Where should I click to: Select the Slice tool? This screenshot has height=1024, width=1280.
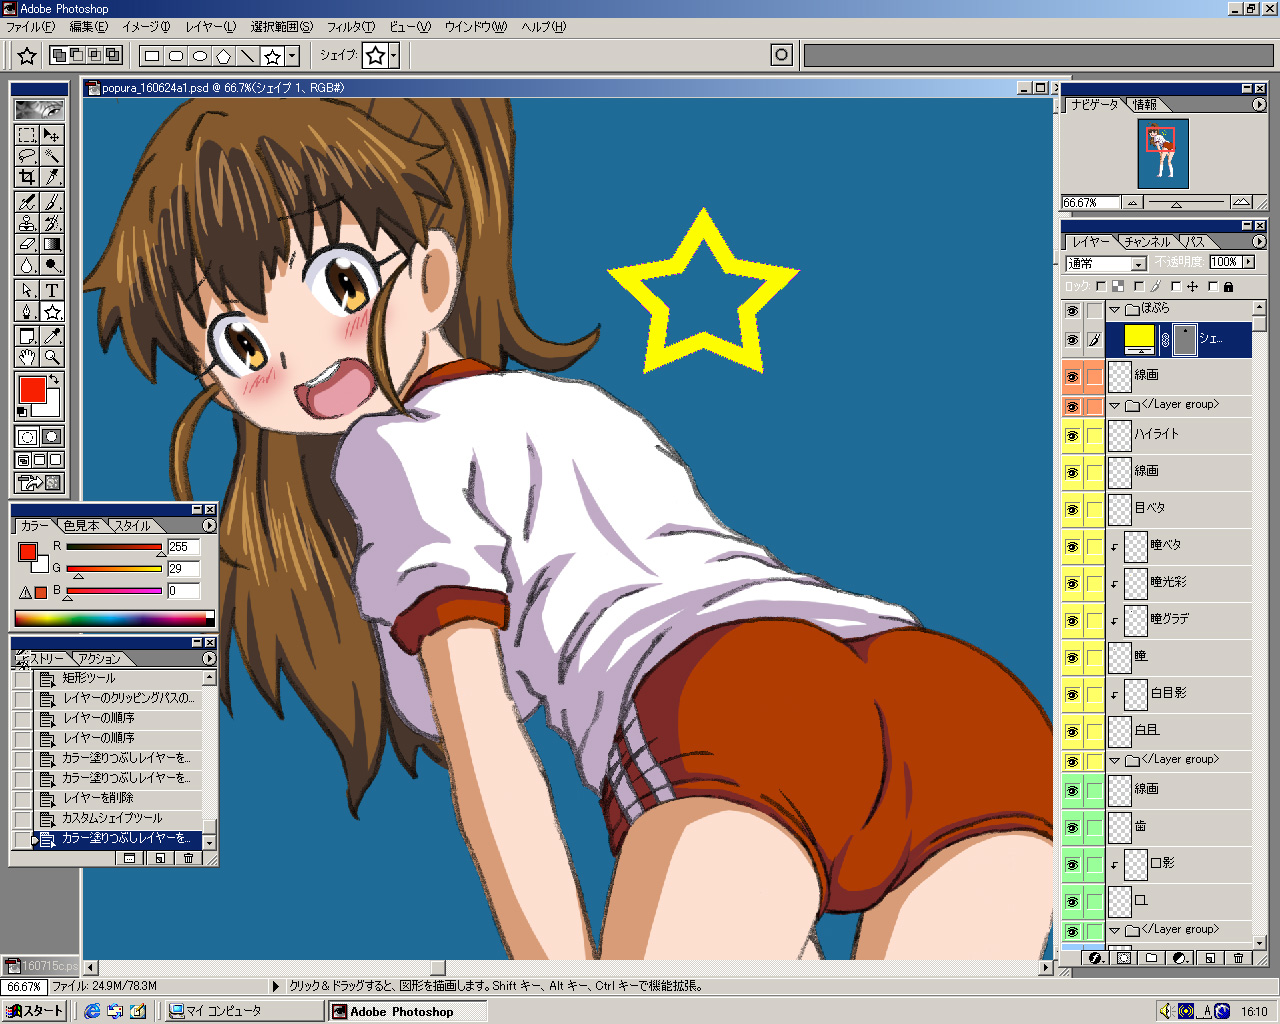52,177
